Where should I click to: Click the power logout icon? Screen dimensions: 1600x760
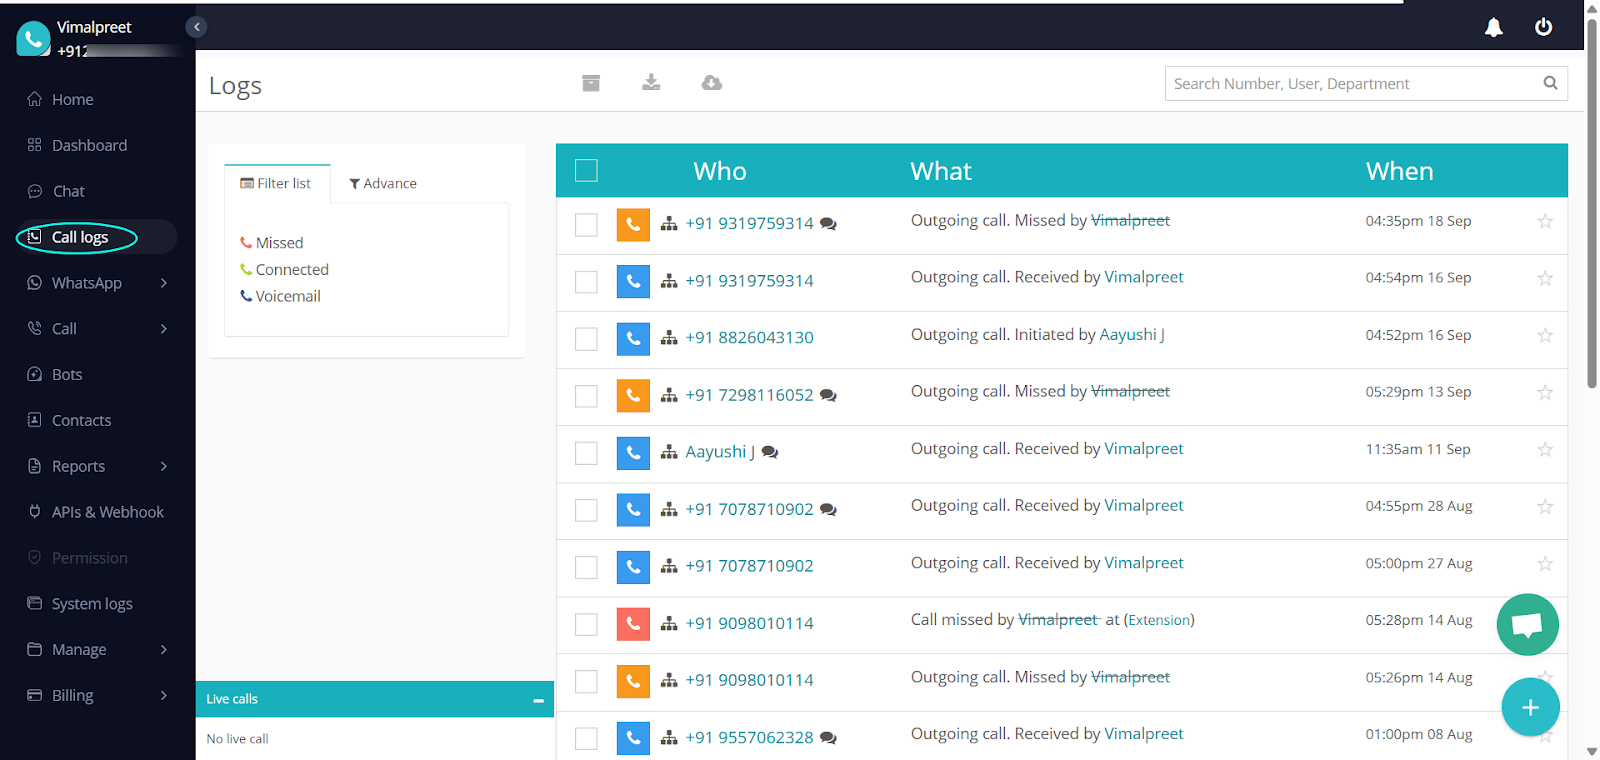[1543, 27]
